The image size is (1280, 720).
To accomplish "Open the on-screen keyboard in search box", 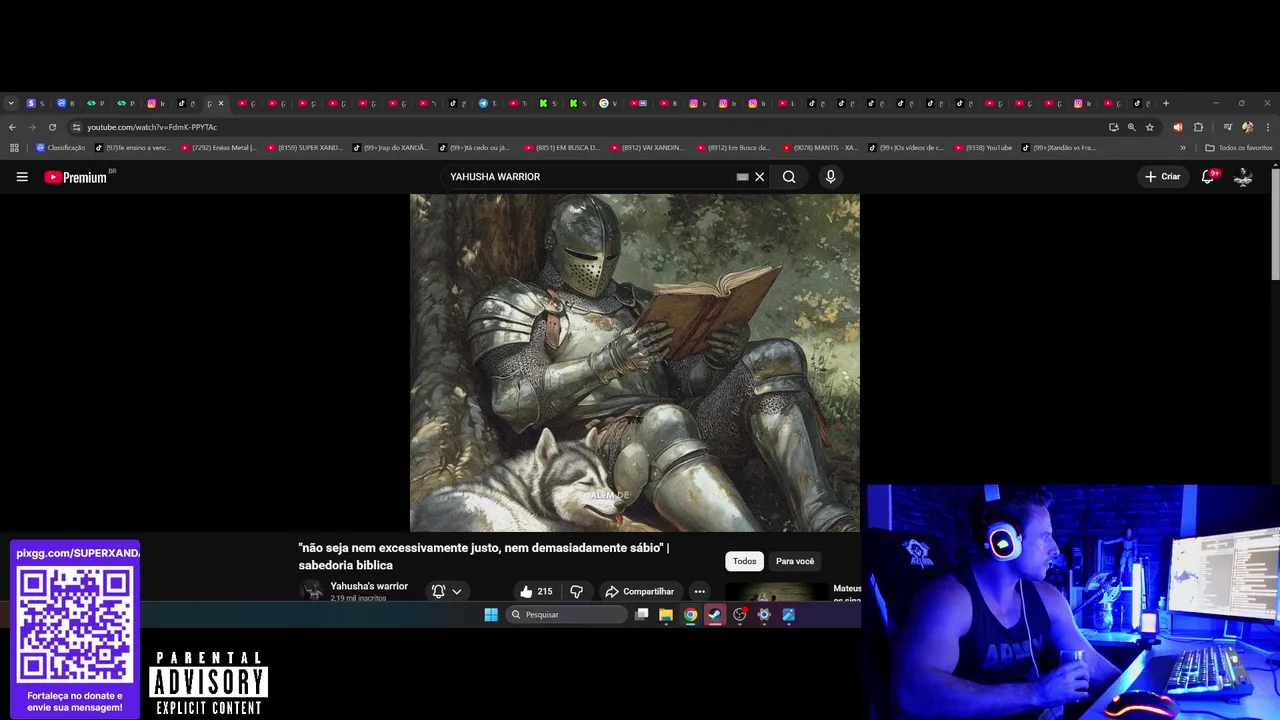I will (x=742, y=177).
